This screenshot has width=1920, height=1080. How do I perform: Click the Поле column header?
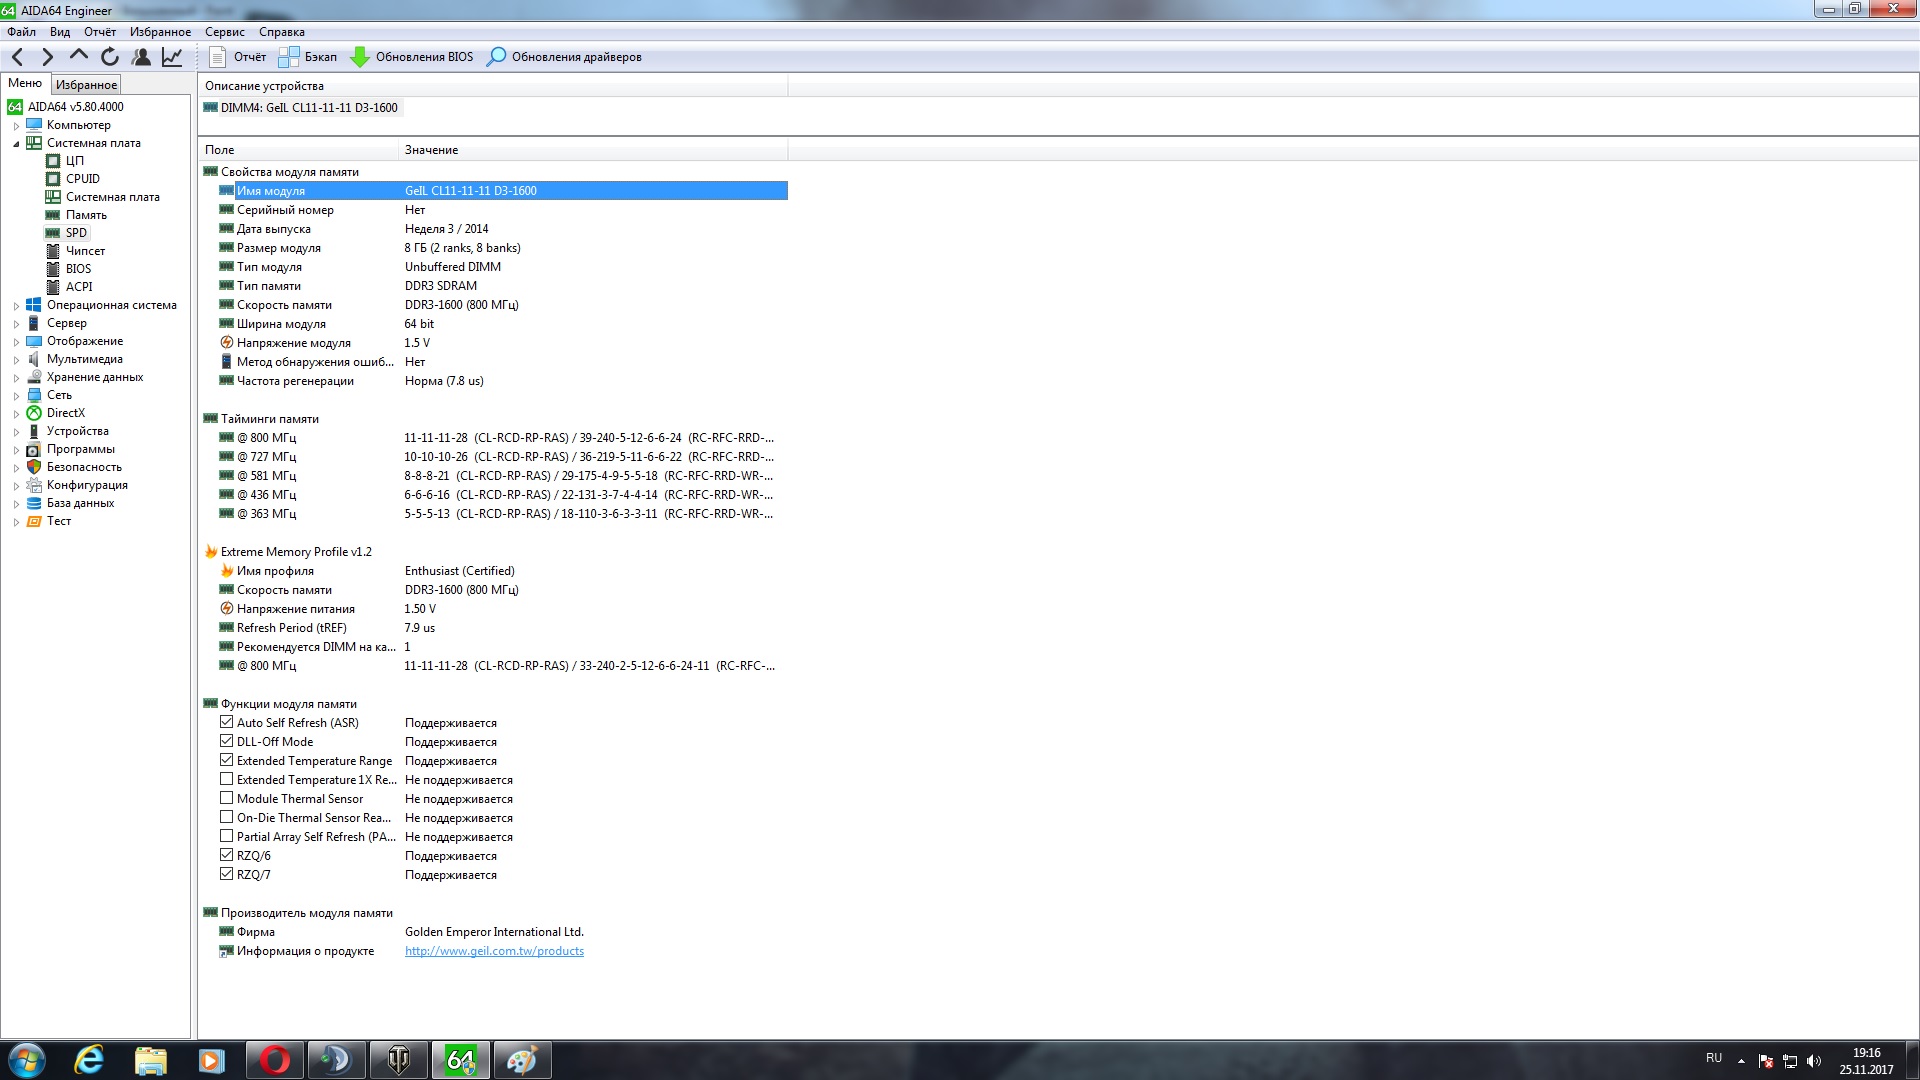[298, 150]
